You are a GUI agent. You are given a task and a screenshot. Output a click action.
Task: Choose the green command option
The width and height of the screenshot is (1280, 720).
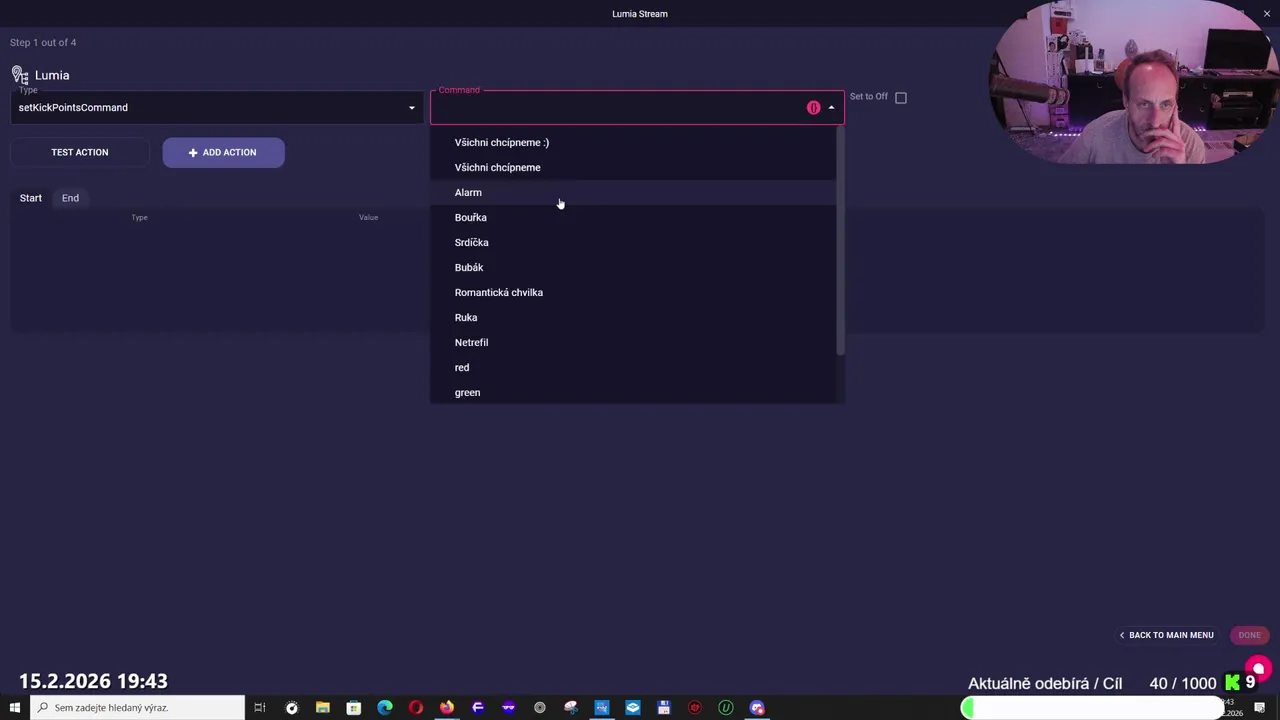coord(634,392)
